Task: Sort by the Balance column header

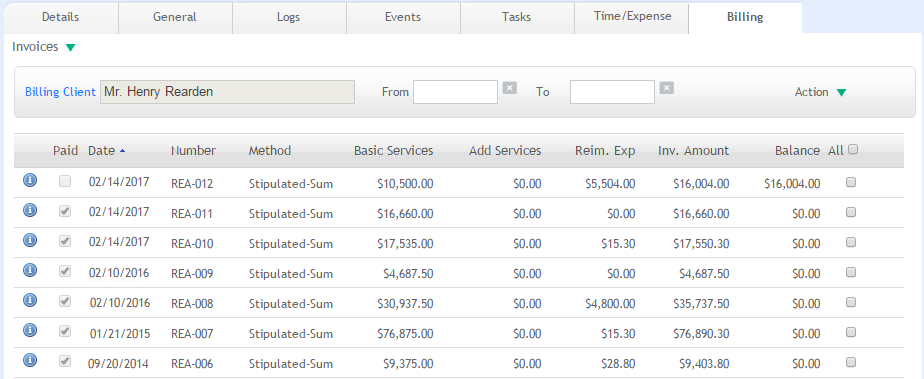Action: tap(797, 150)
